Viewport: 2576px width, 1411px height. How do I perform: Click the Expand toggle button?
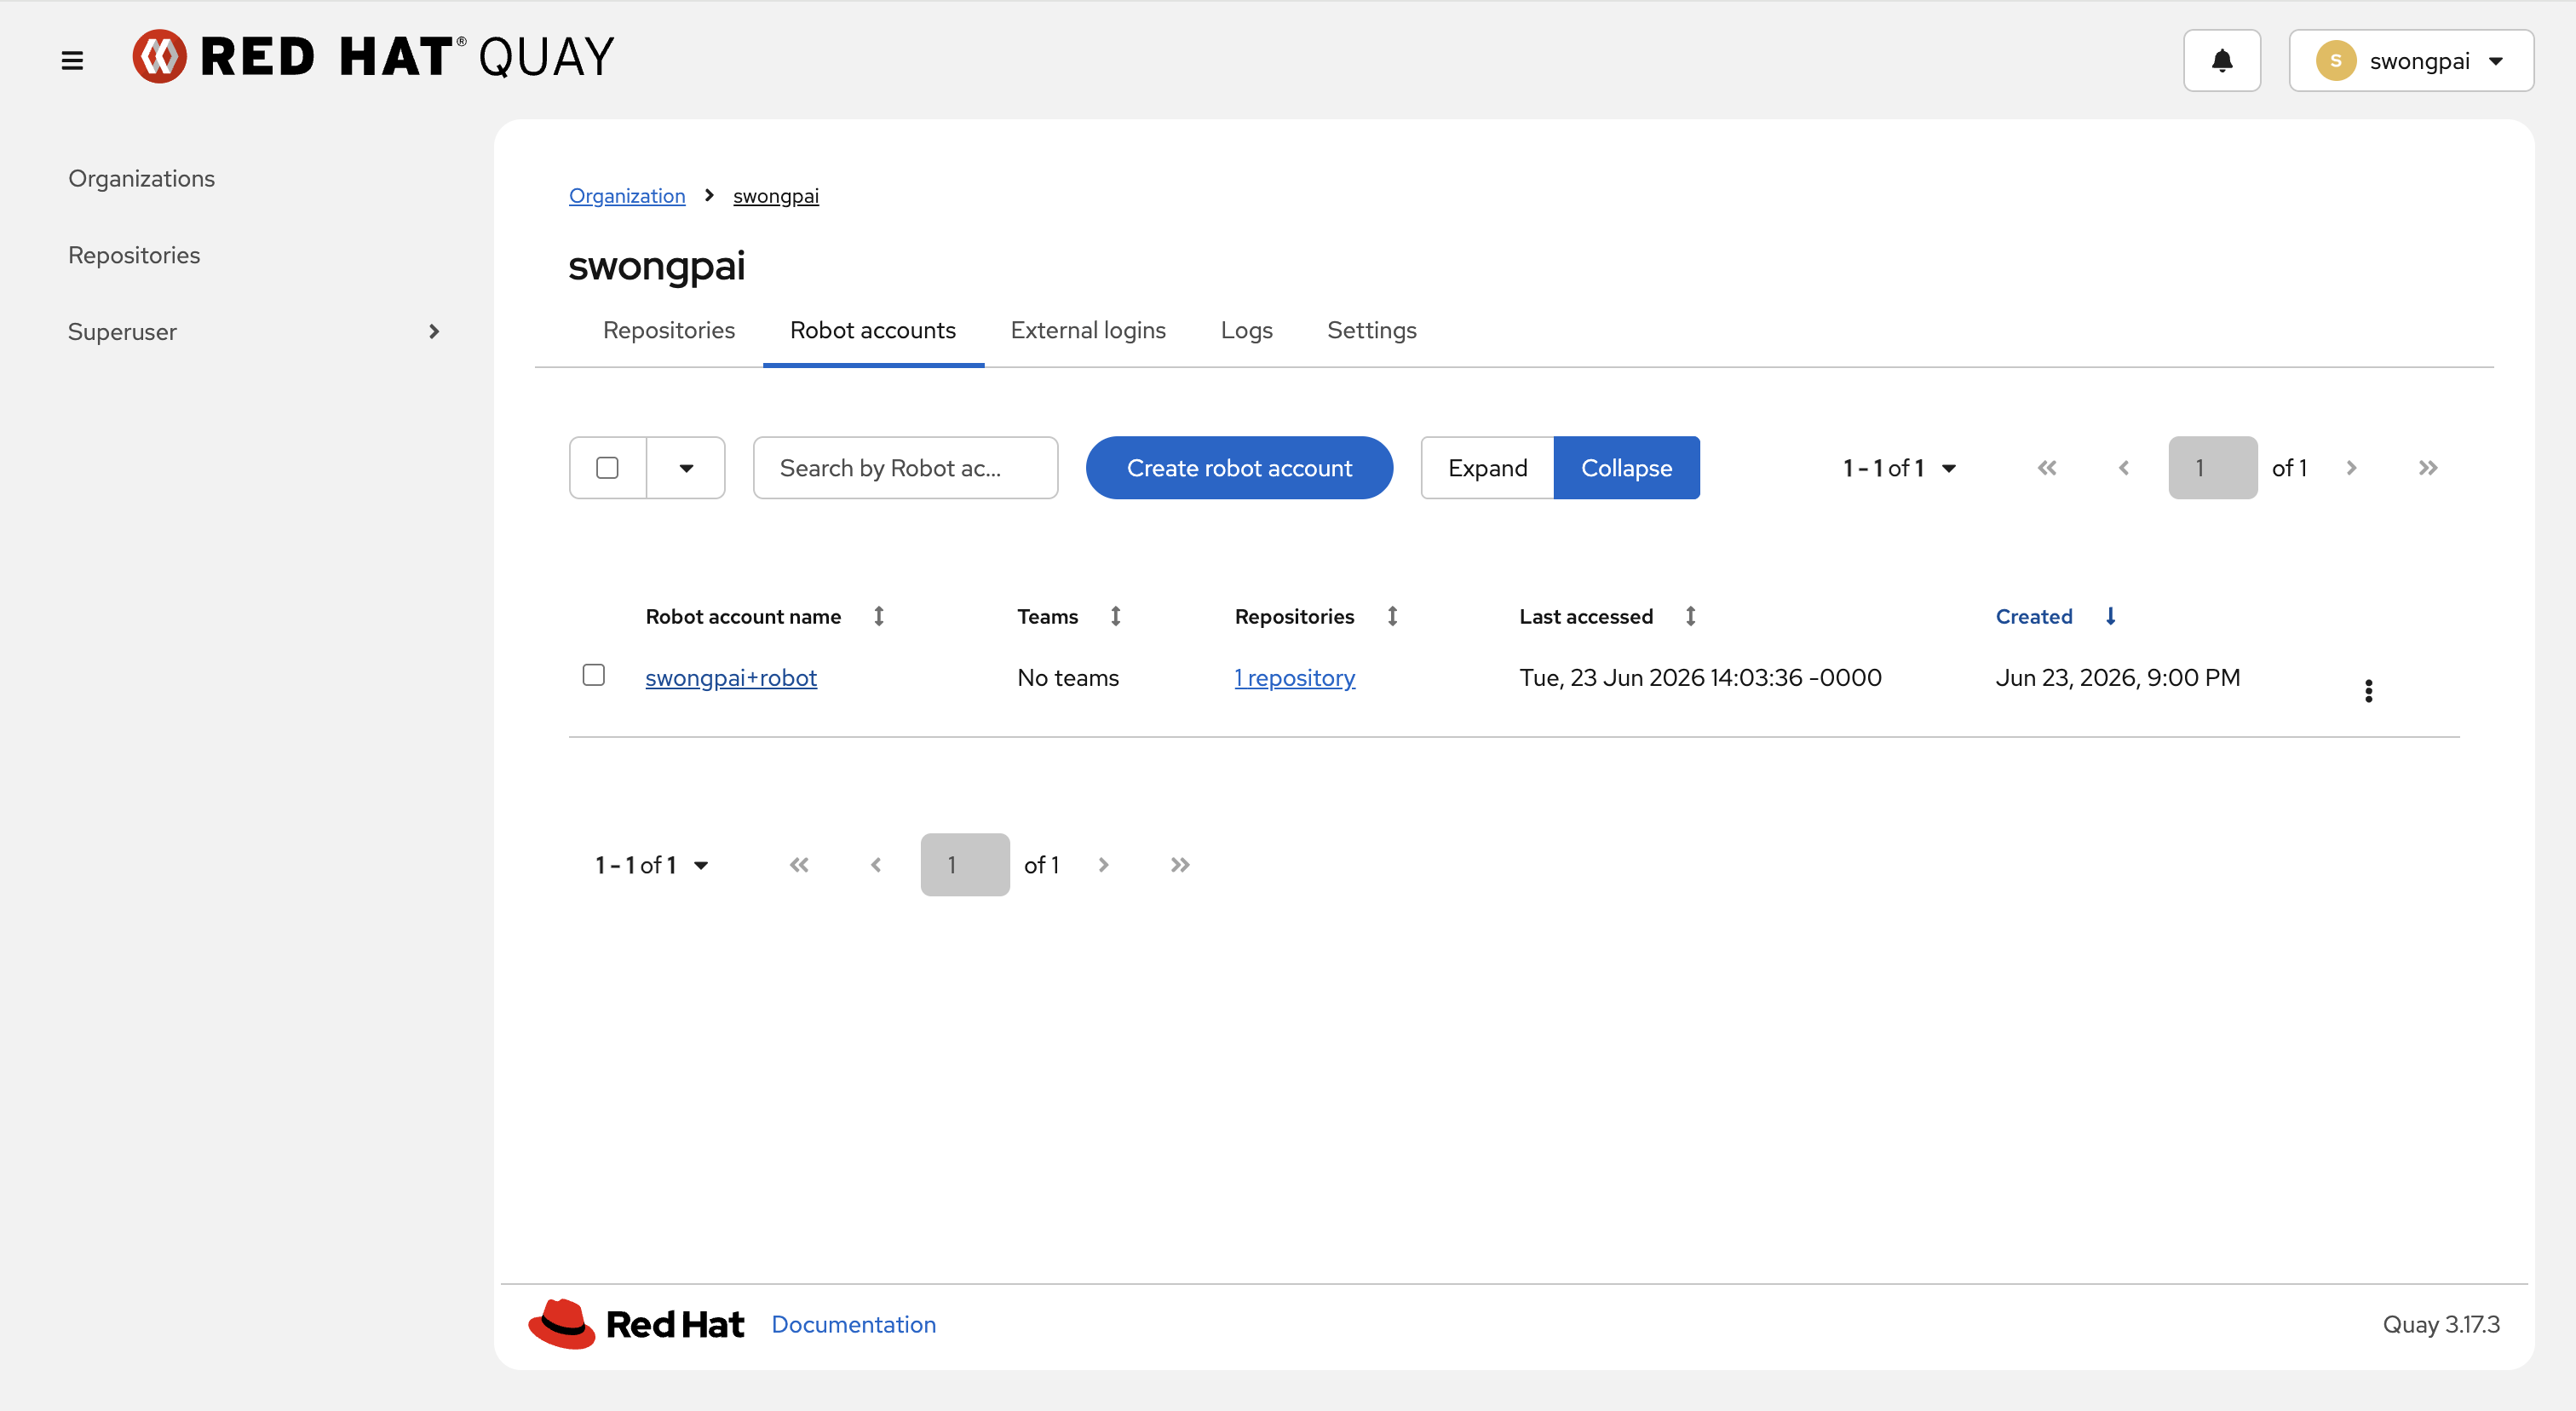(1487, 468)
